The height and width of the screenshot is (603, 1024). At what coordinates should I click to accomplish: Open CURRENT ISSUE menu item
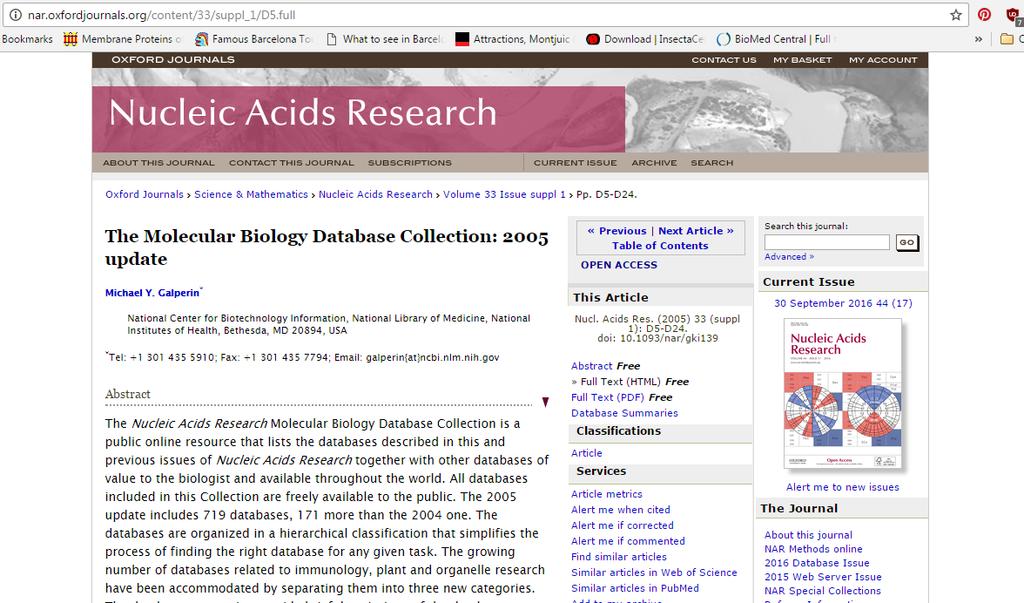point(575,163)
